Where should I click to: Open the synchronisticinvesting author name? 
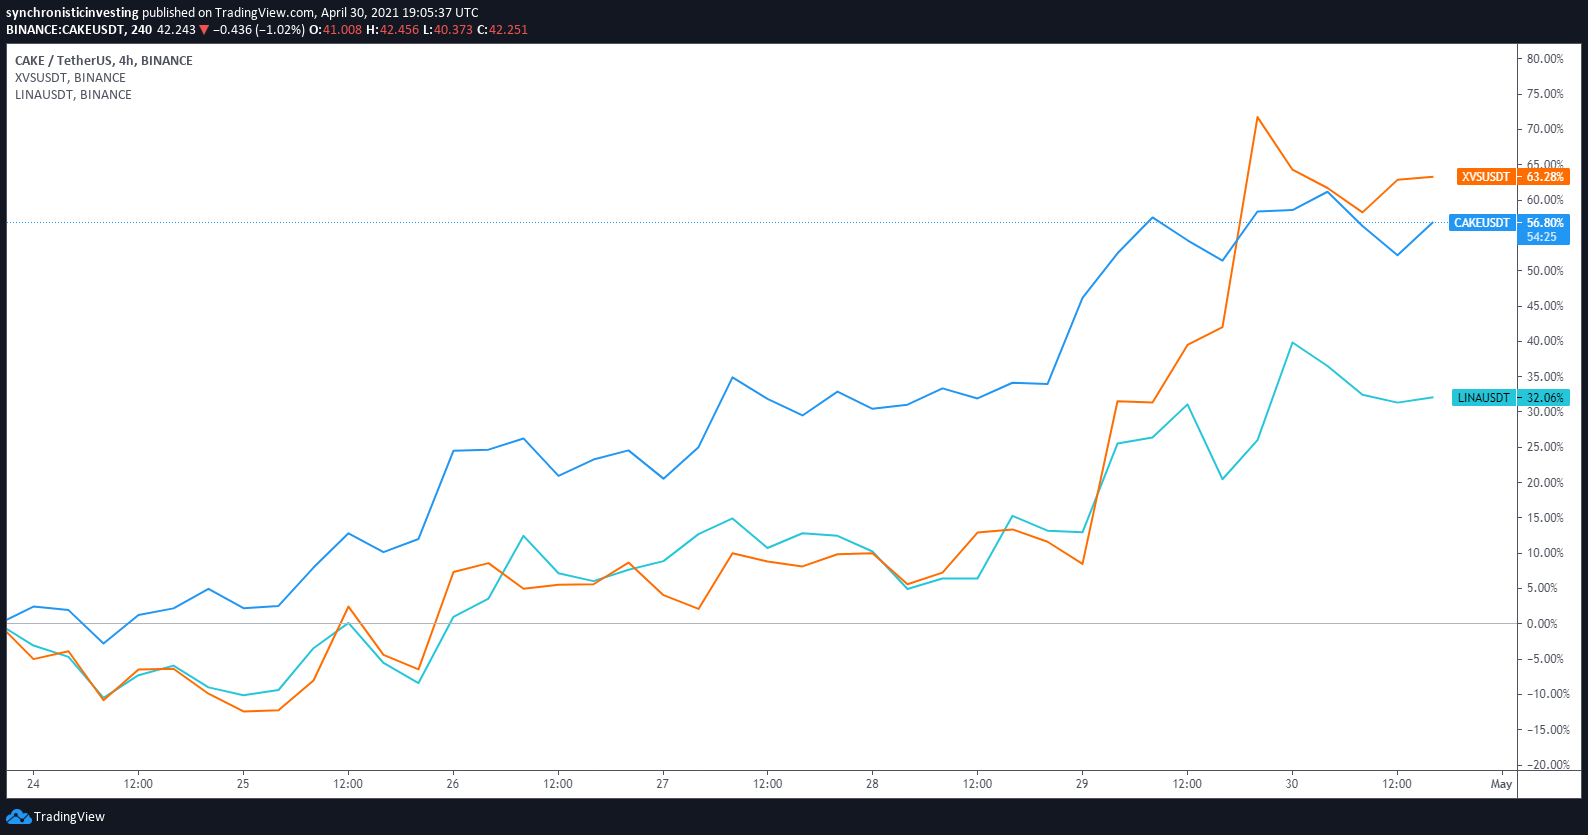pyautogui.click(x=72, y=13)
